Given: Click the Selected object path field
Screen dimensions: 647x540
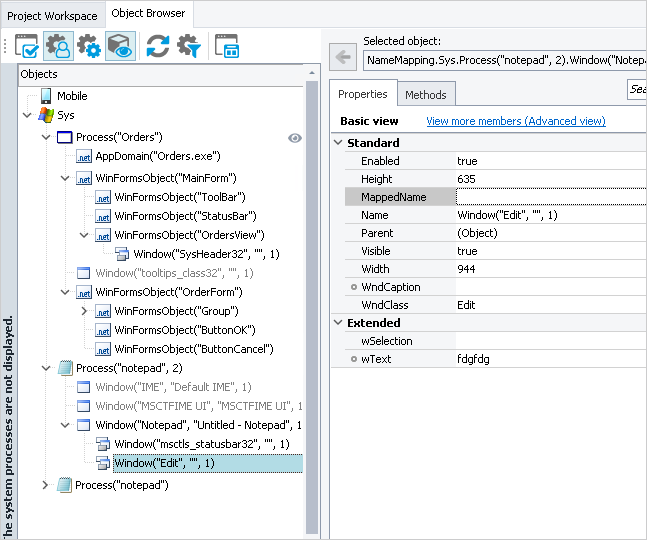Looking at the screenshot, I should click(x=503, y=61).
